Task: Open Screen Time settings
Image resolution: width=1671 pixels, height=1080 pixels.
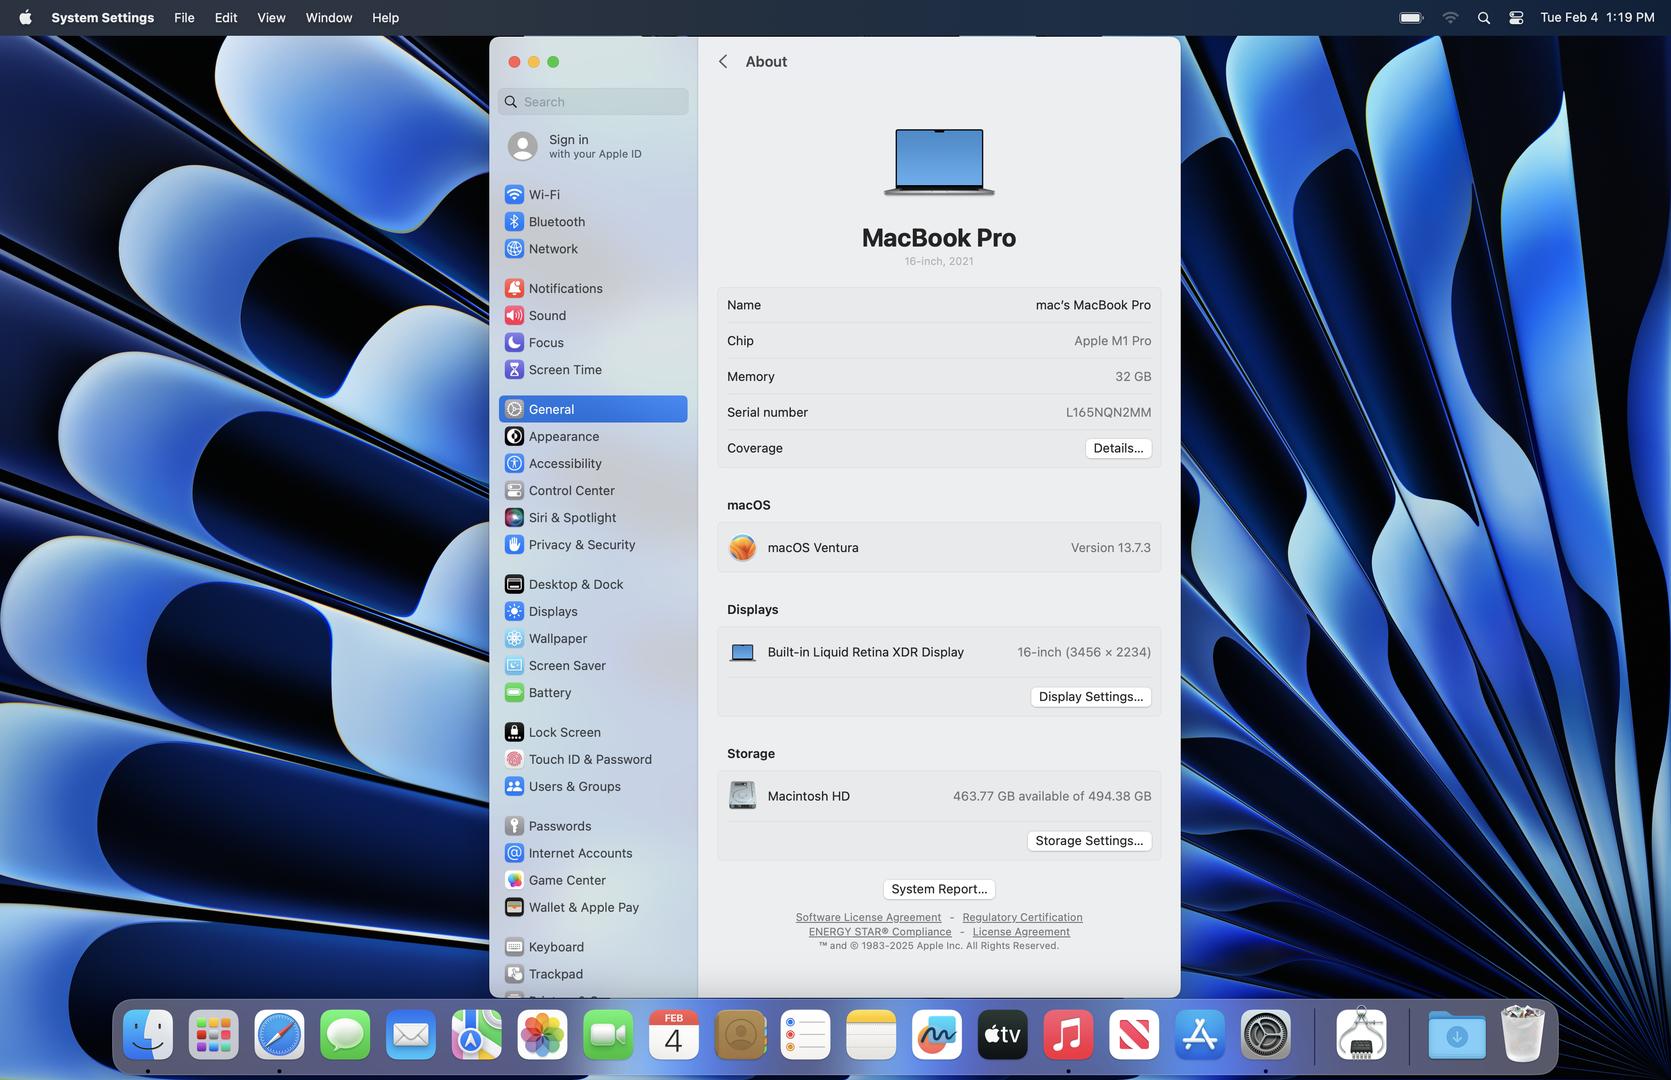Action: click(593, 369)
